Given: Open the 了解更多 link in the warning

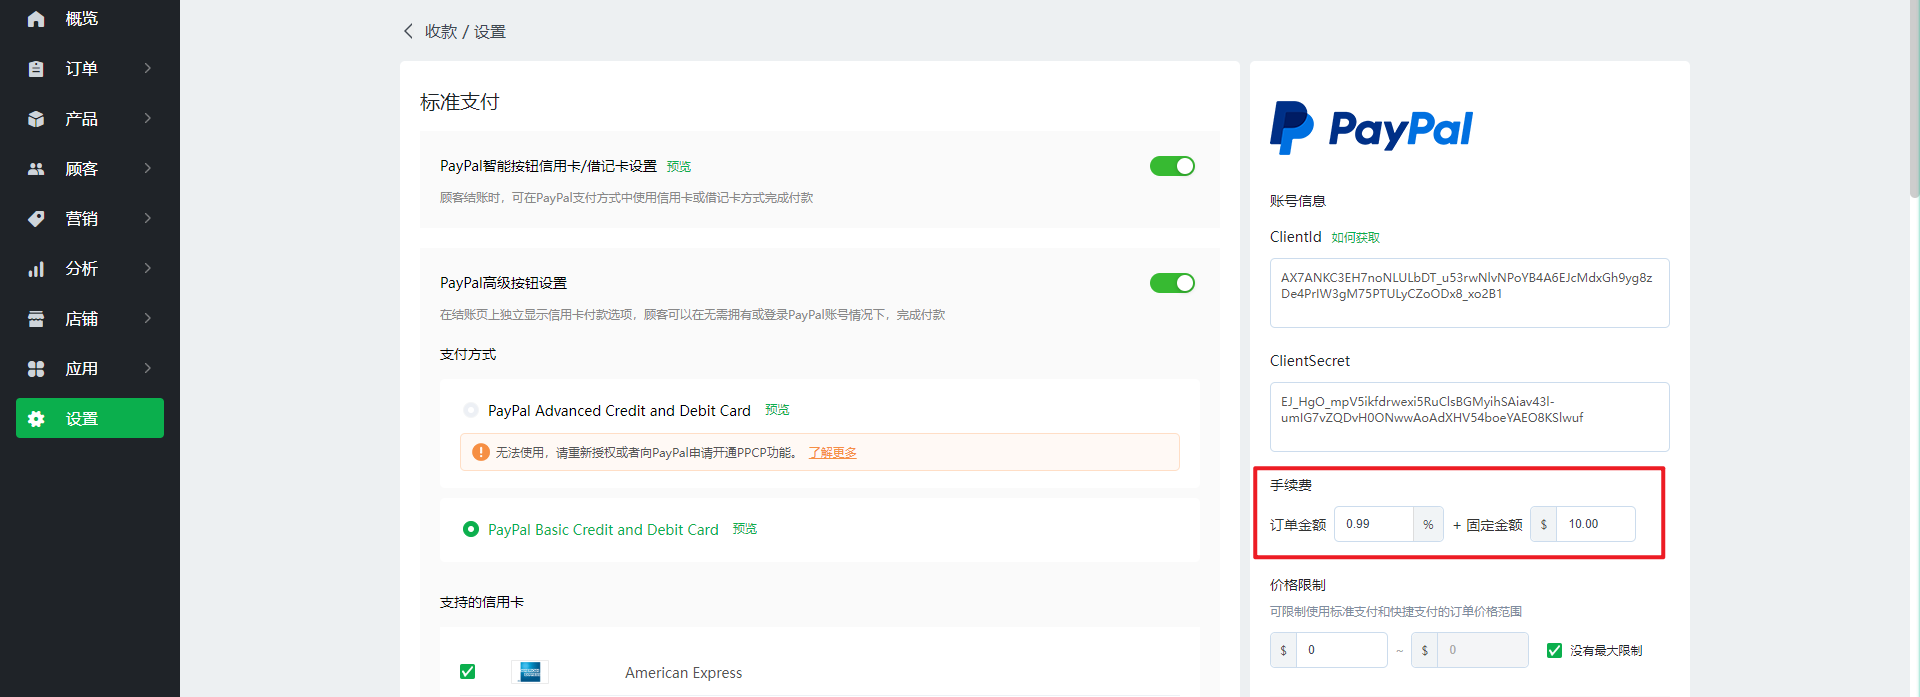Looking at the screenshot, I should coord(832,453).
